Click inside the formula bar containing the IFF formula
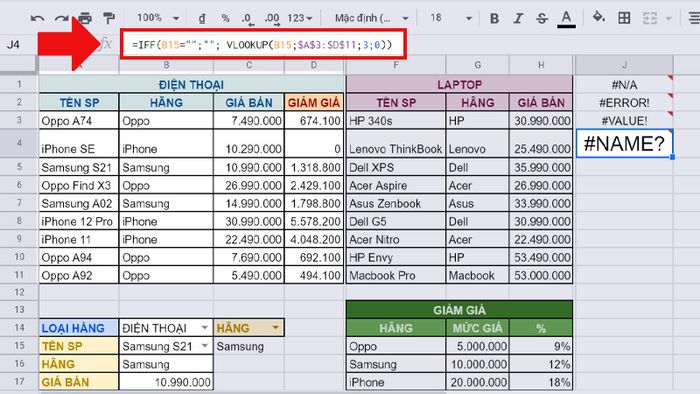 point(263,44)
